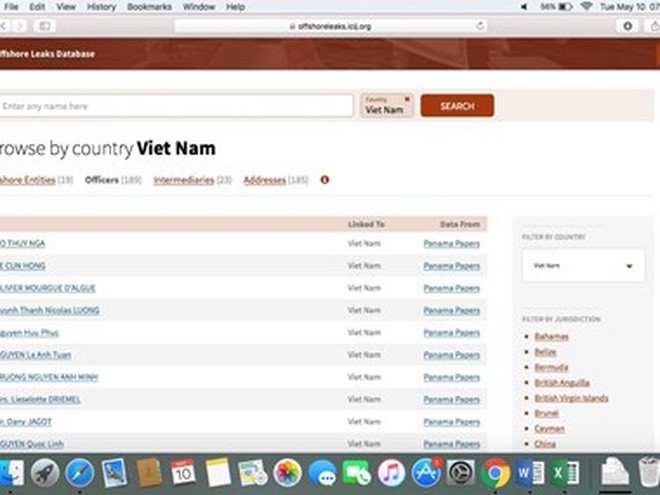Open the File menu
This screenshot has height=495, width=660.
tap(11, 7)
